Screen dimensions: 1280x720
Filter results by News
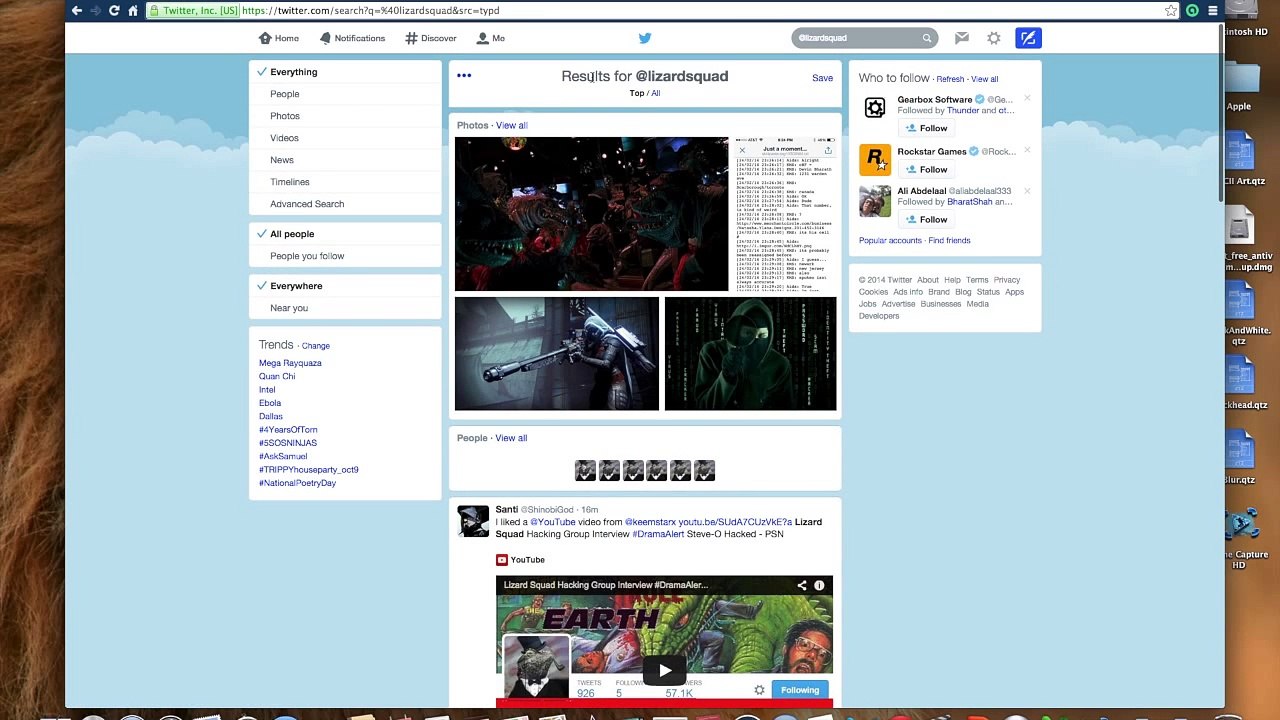pyautogui.click(x=282, y=160)
